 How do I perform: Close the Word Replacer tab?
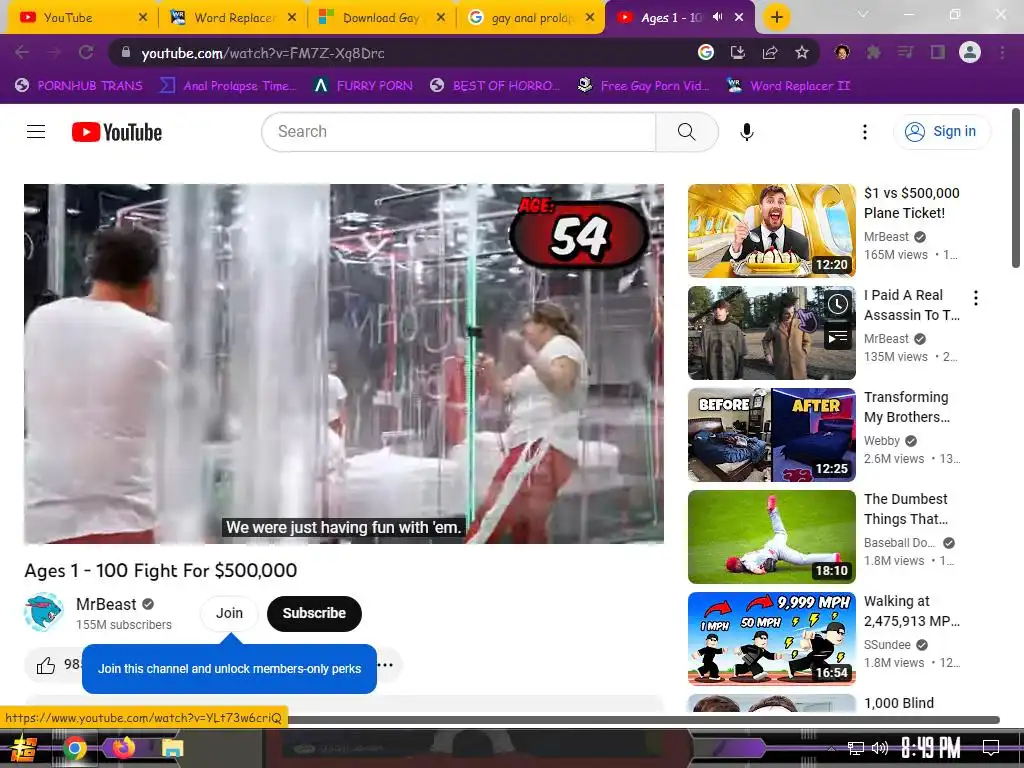tap(292, 17)
